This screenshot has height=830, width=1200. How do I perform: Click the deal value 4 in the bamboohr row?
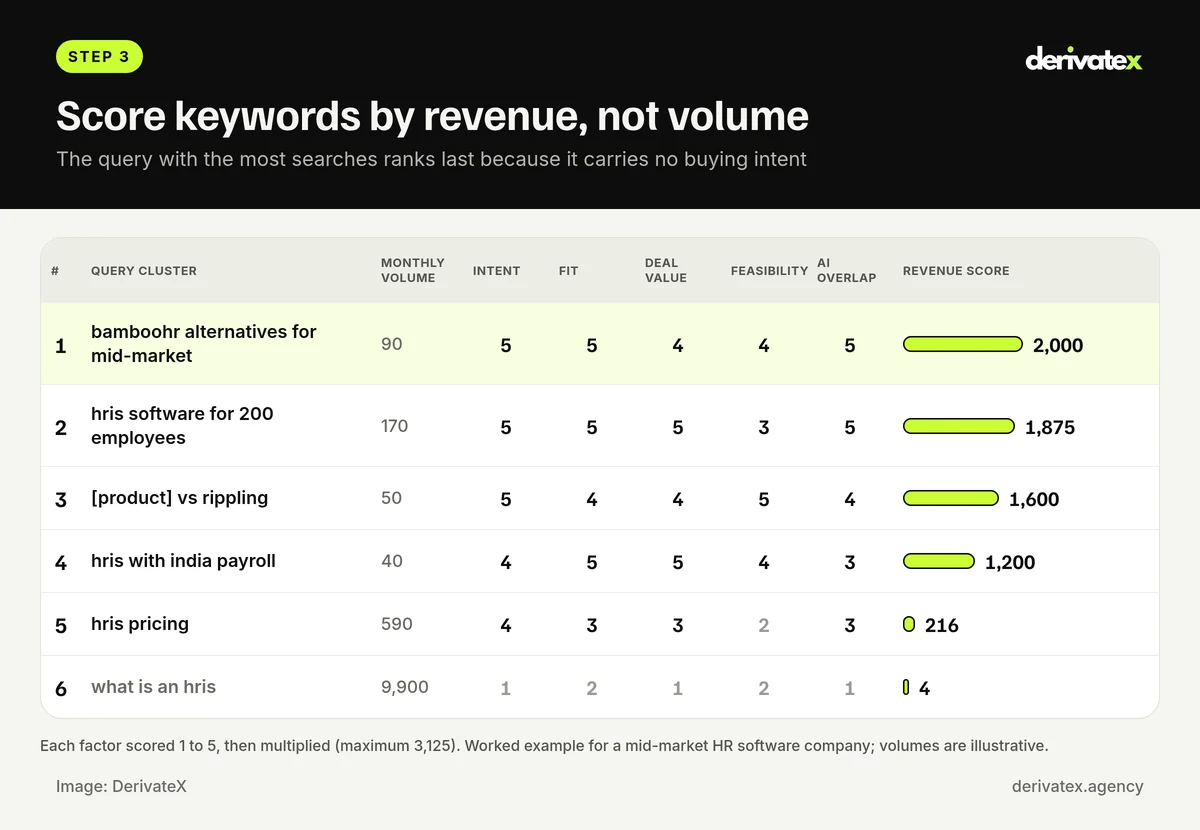pyautogui.click(x=678, y=345)
